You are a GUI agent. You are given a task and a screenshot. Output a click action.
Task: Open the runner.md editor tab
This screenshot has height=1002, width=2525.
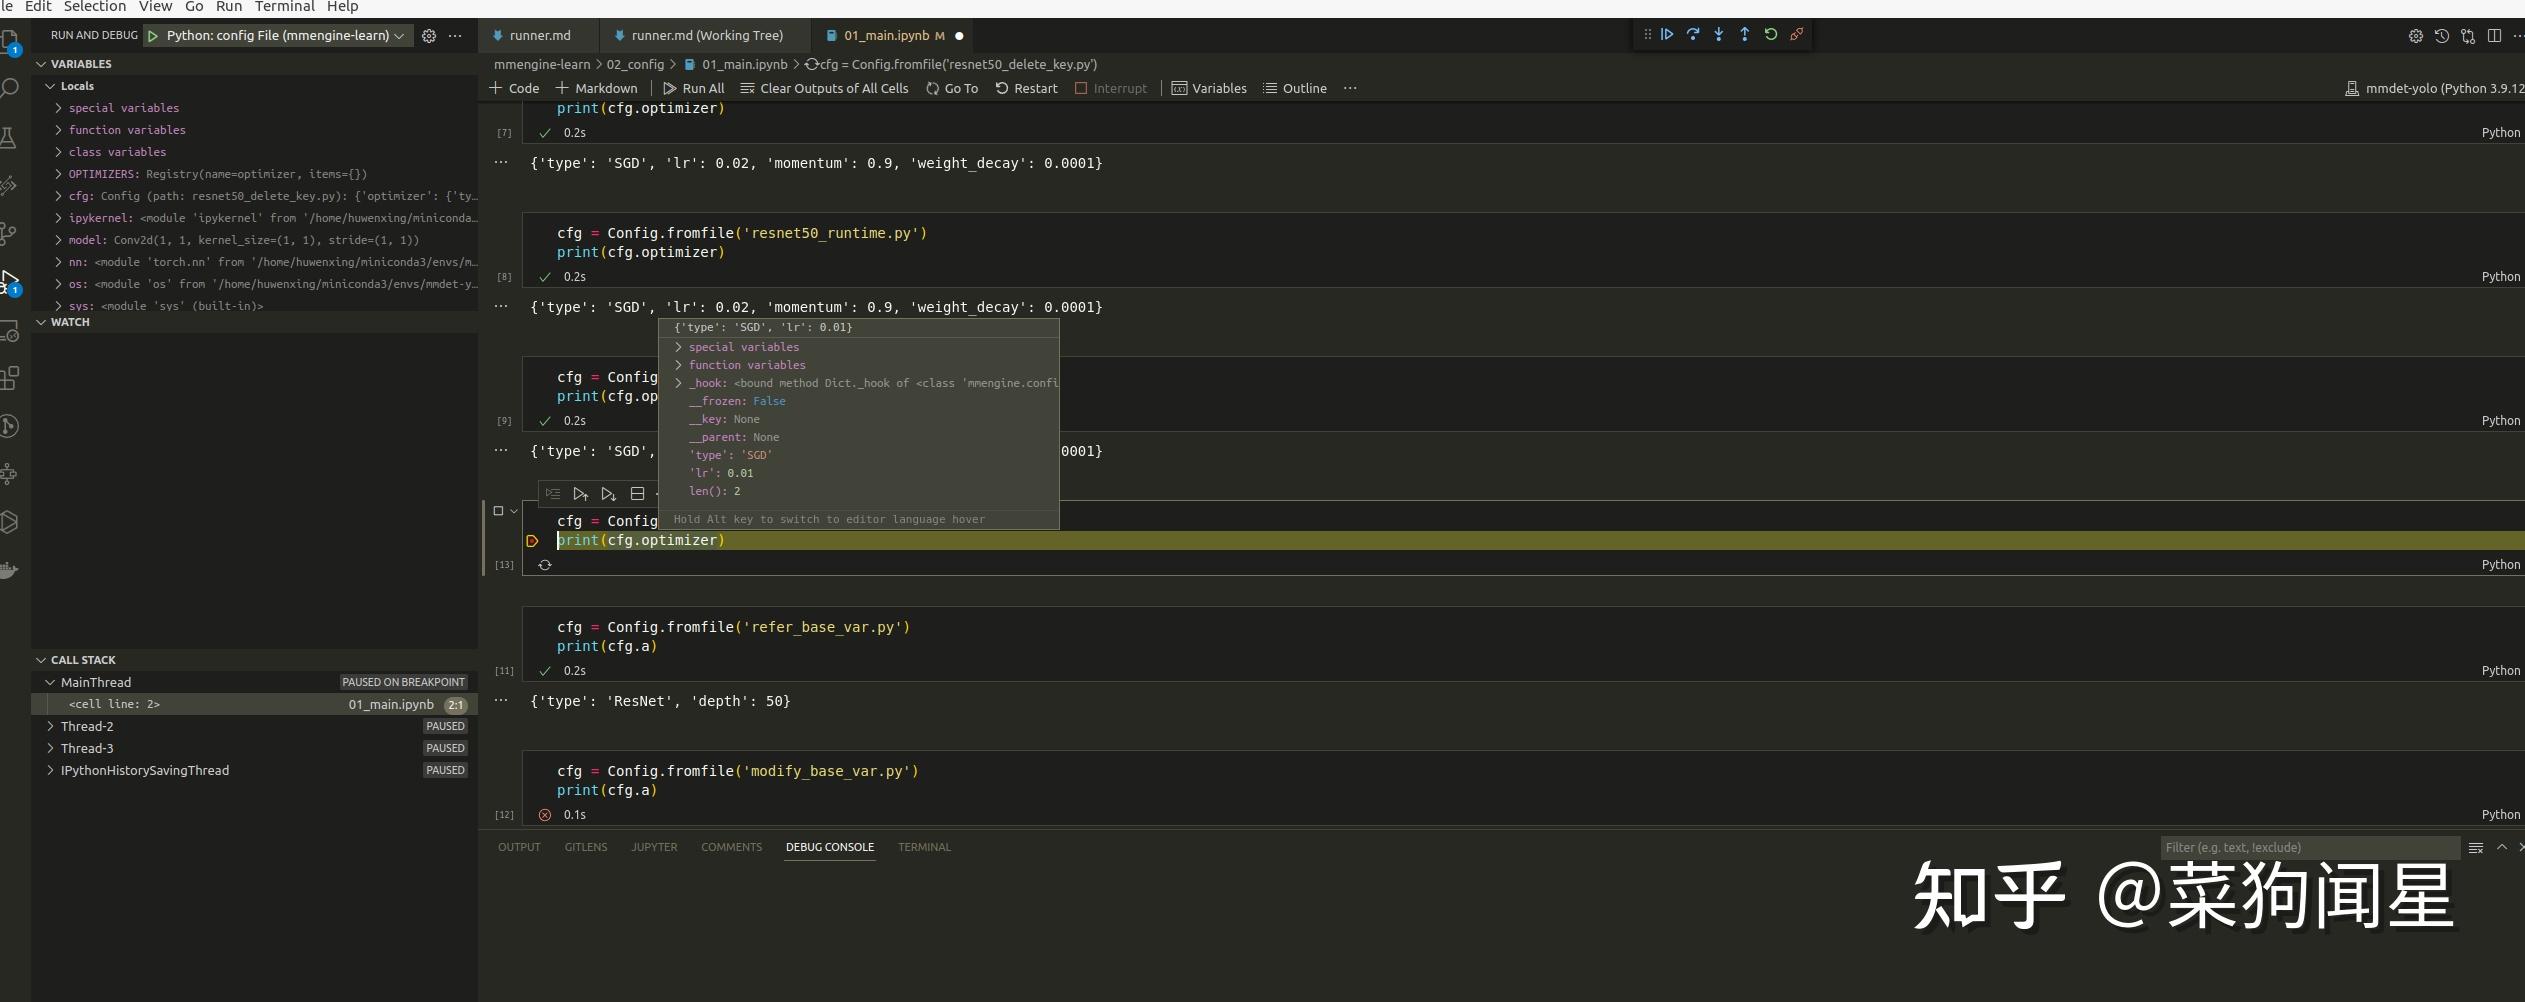click(x=540, y=36)
